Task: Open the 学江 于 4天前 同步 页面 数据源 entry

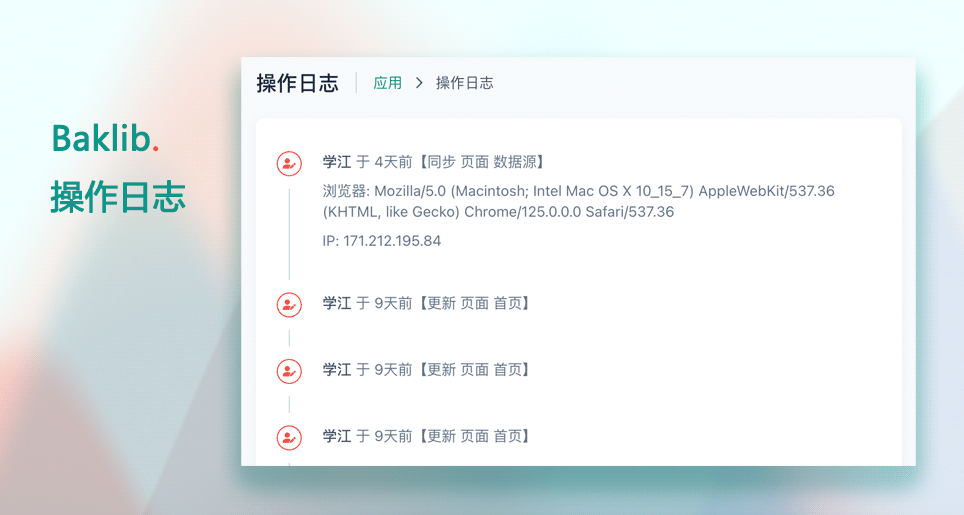Action: coord(434,162)
